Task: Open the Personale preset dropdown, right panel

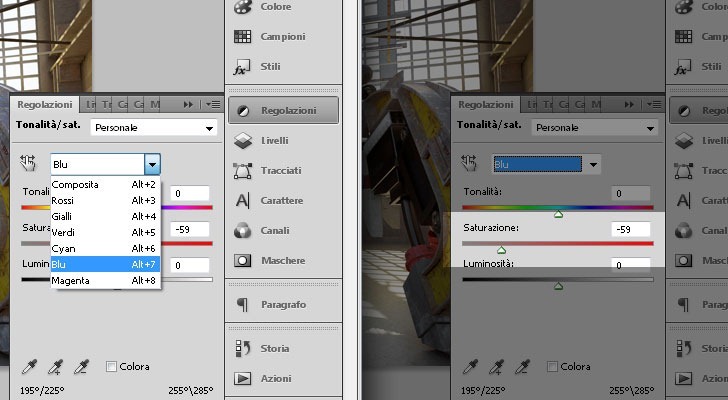Action: 595,128
